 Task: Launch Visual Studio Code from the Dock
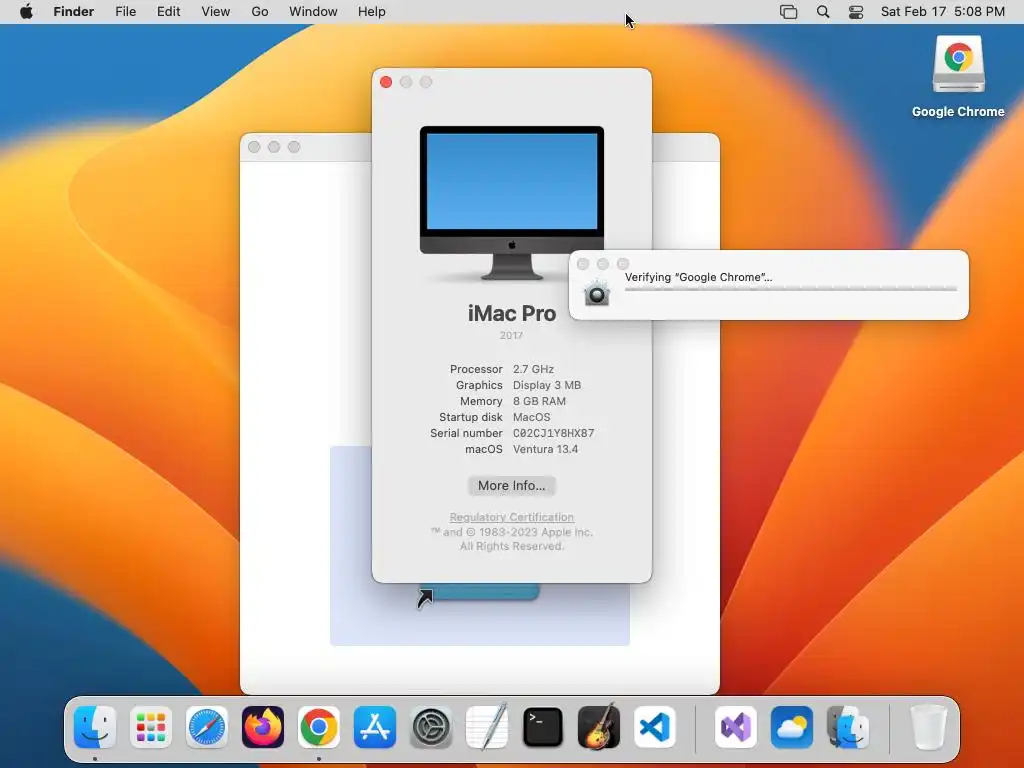(x=654, y=727)
